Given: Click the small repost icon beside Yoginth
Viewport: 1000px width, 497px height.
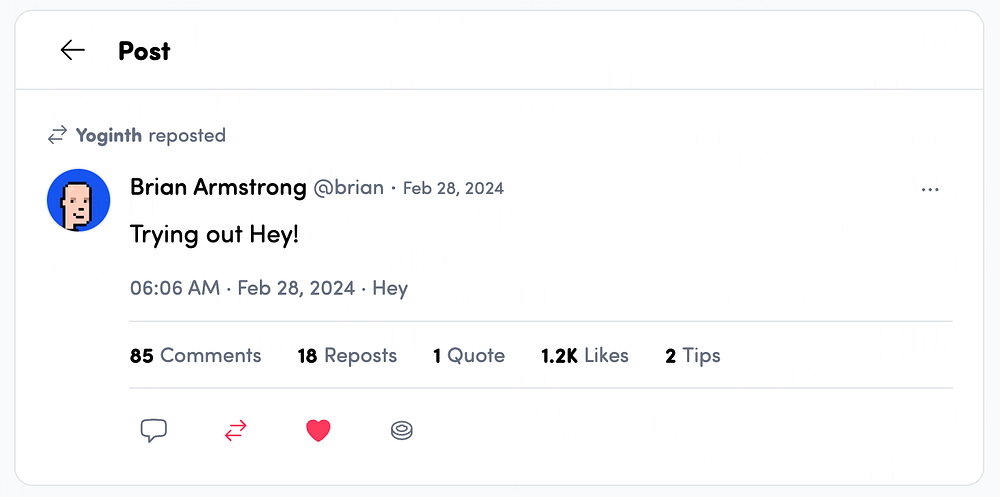Looking at the screenshot, I should (58, 135).
